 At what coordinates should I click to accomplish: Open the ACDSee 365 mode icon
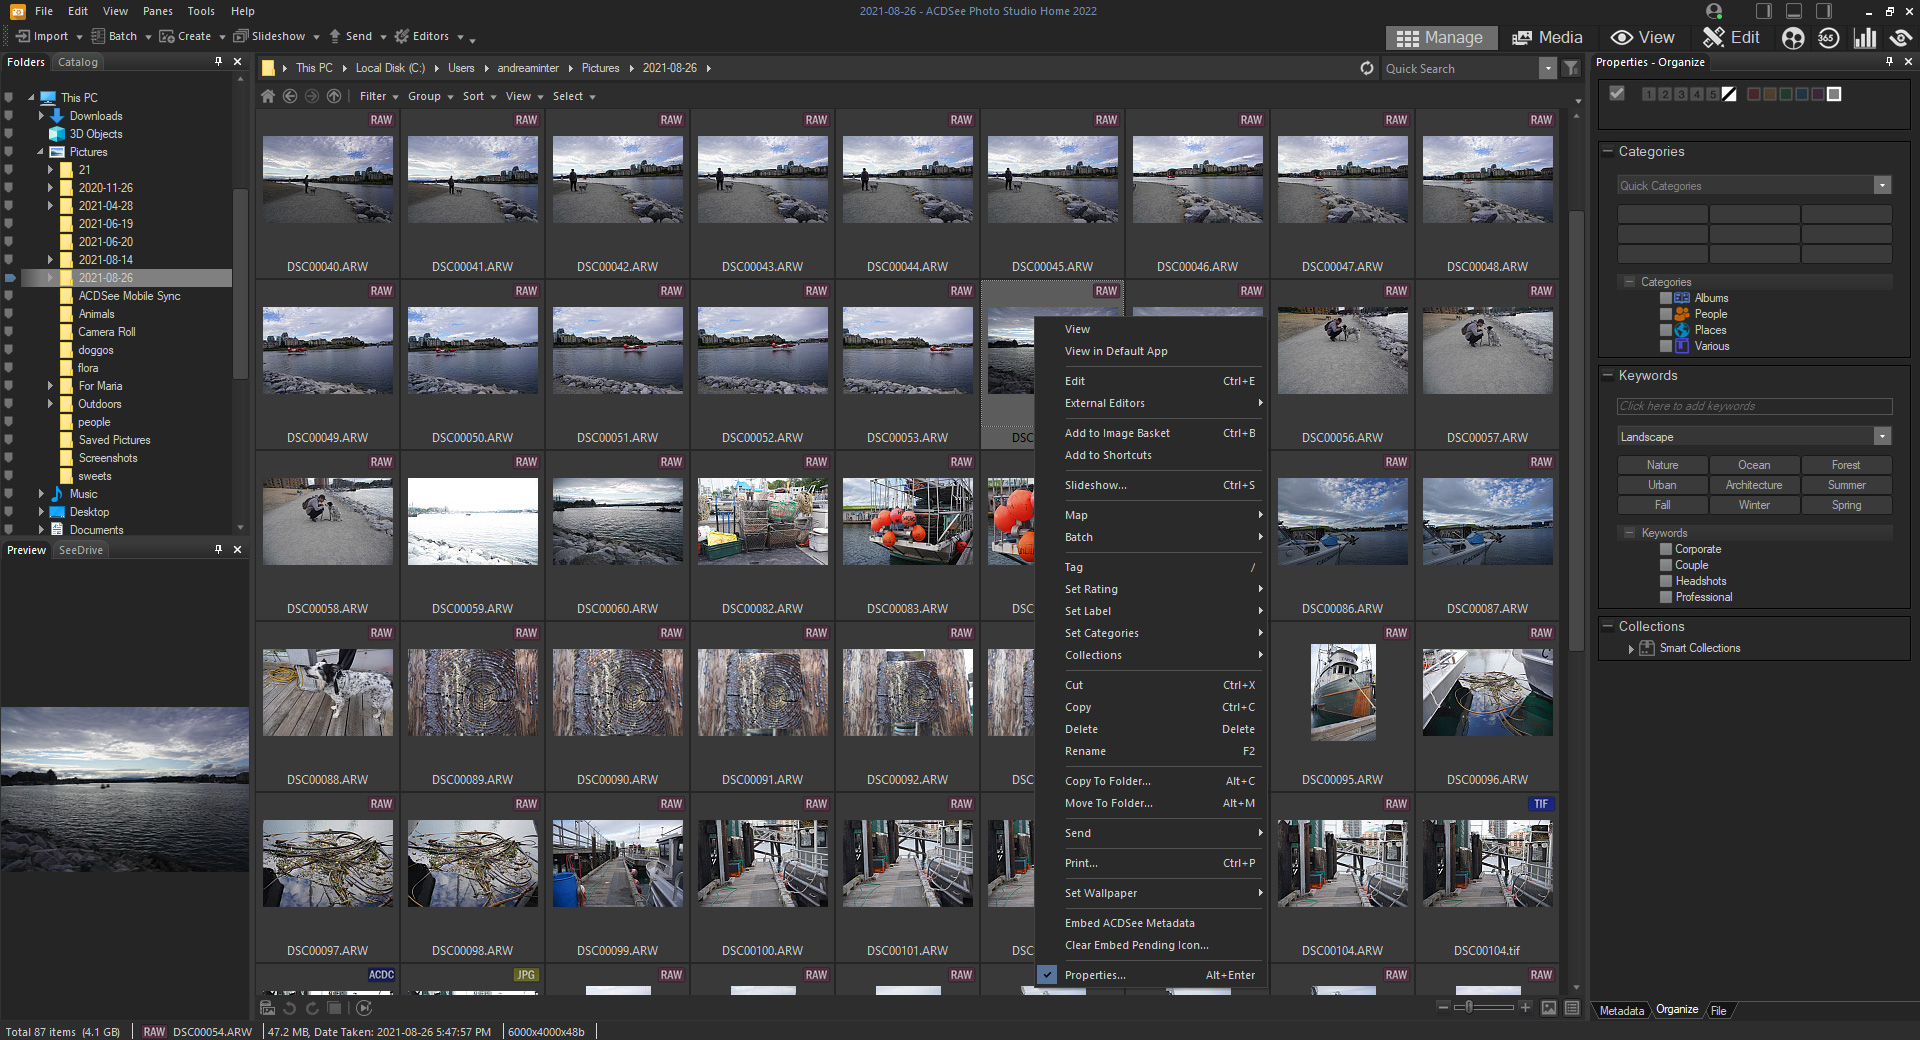(x=1828, y=38)
